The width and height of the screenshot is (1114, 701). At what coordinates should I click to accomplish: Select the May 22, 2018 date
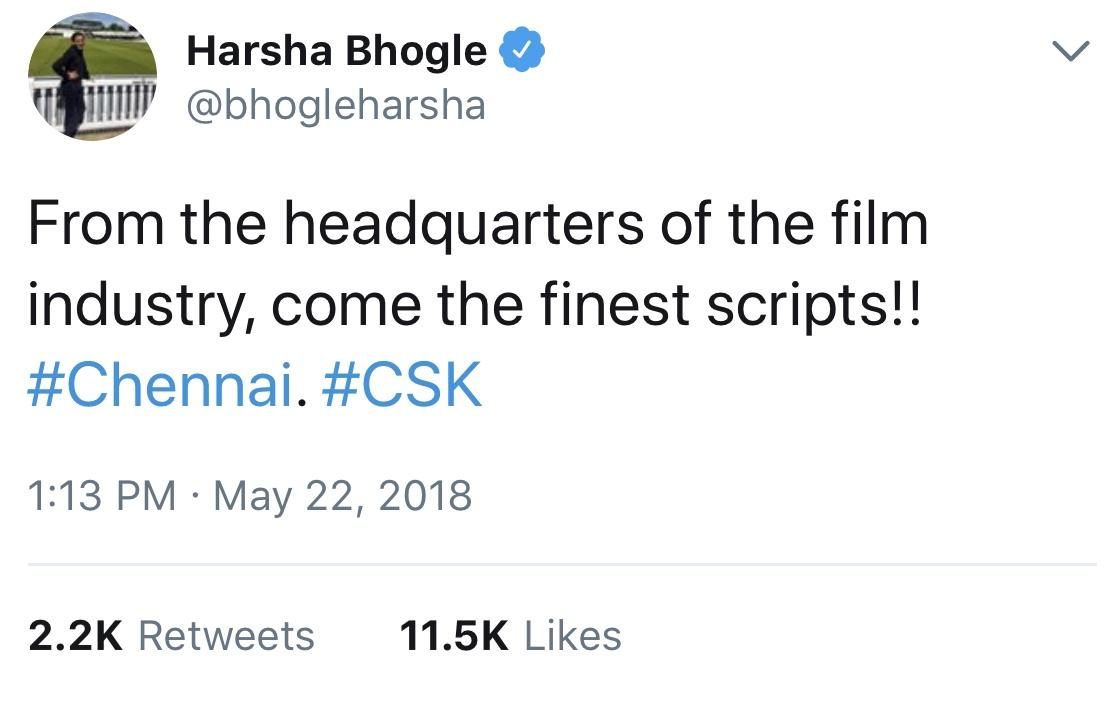tap(342, 495)
